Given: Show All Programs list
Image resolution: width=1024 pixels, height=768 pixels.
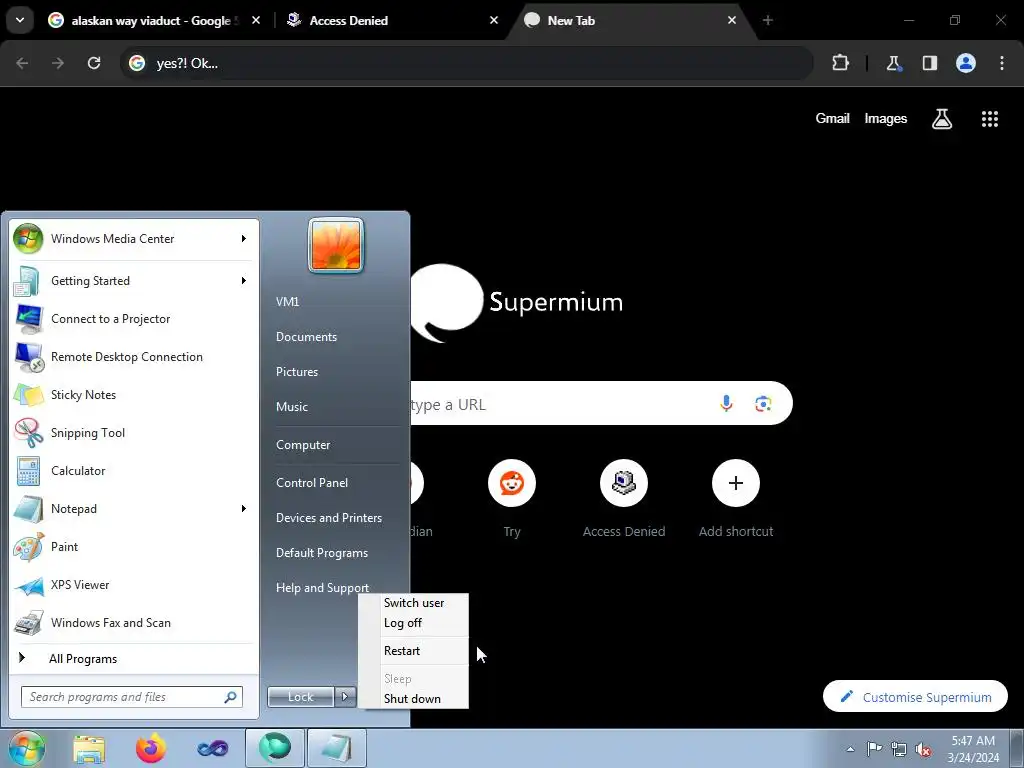Looking at the screenshot, I should 134,659.
